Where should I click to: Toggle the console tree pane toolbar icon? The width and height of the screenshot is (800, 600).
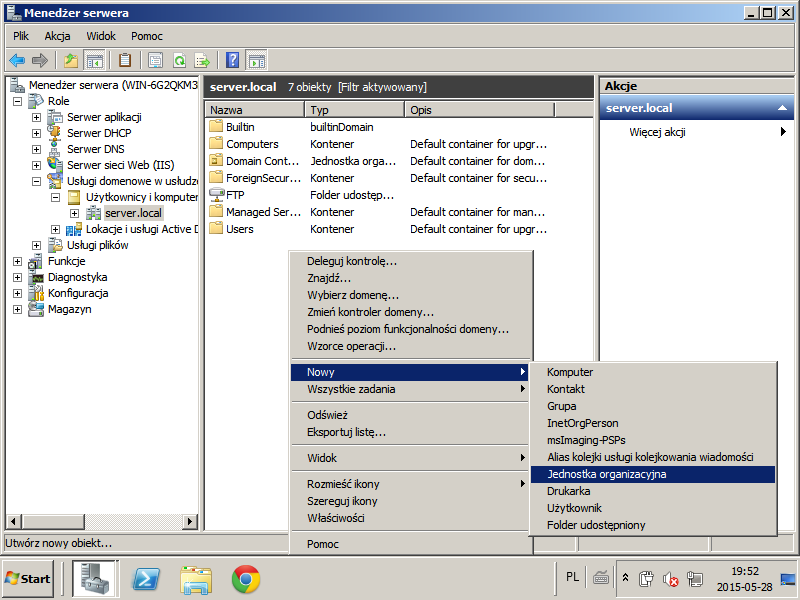click(x=94, y=61)
